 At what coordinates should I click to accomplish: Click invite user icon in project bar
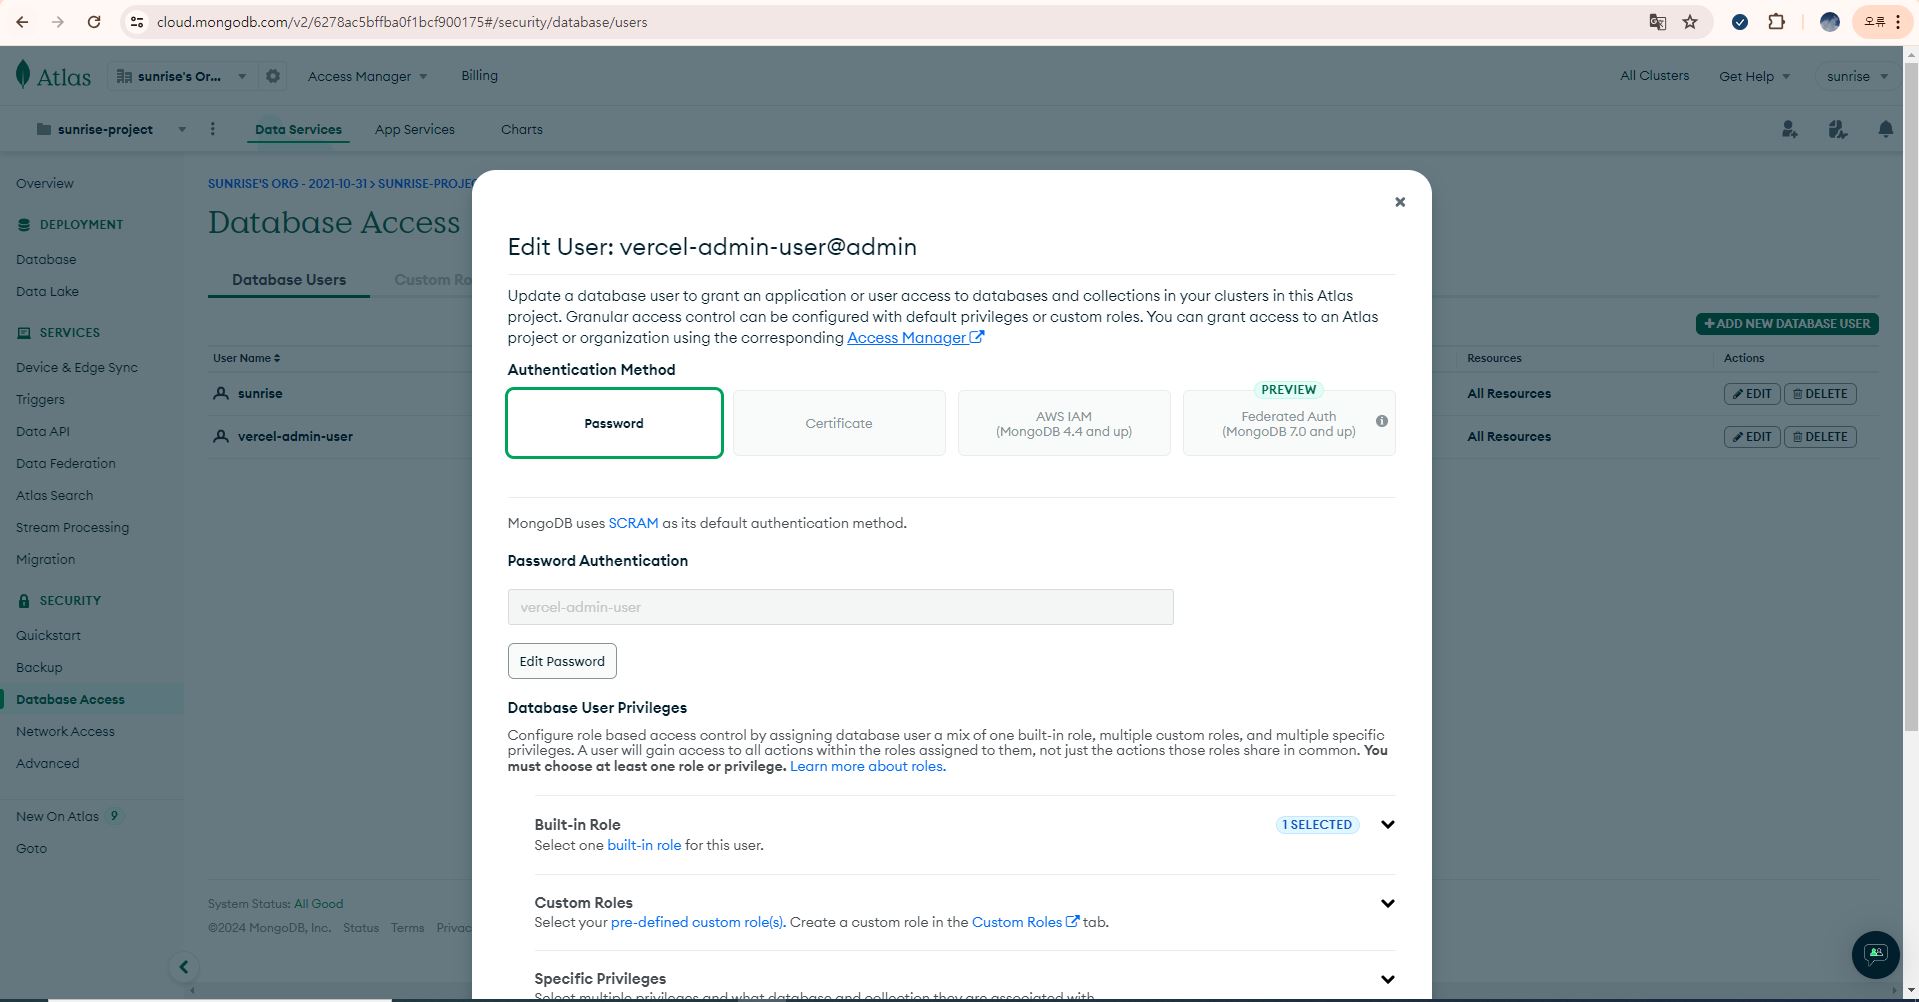[1789, 129]
